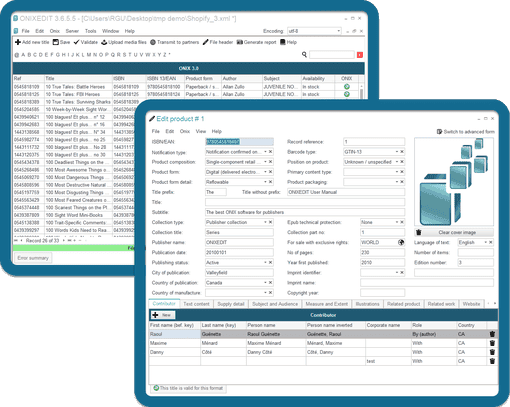Switch to the Text content tab
The height and width of the screenshot is (407, 510).
click(x=196, y=304)
